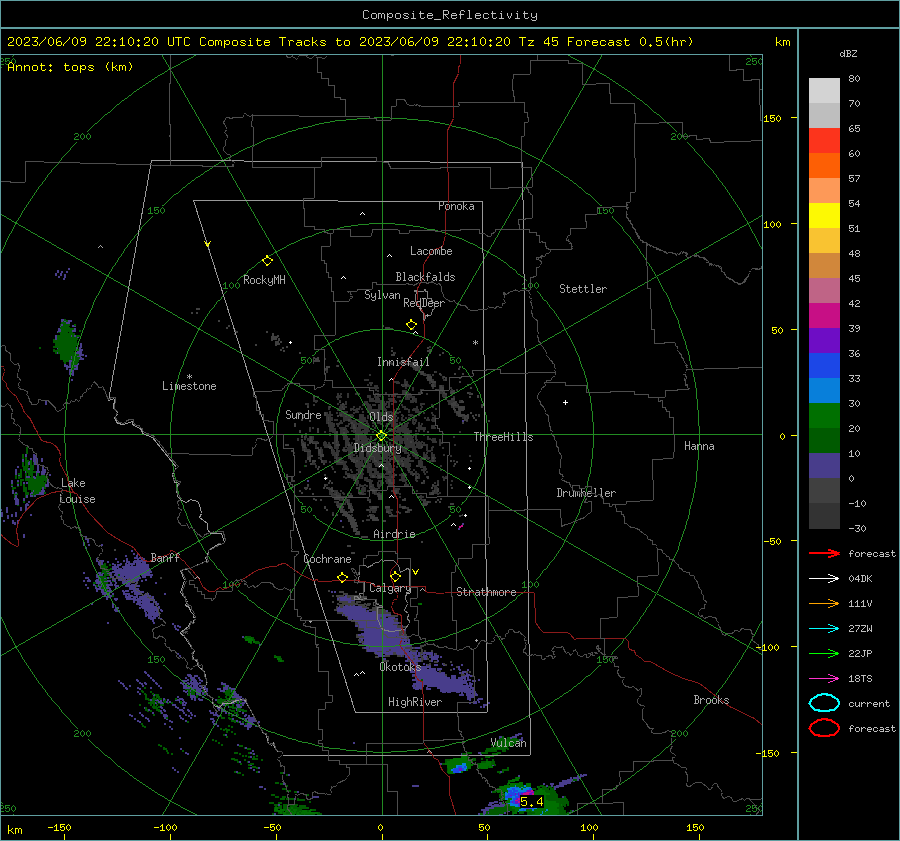Click the Blackfalds town label
This screenshot has height=841, width=900.
click(x=425, y=277)
